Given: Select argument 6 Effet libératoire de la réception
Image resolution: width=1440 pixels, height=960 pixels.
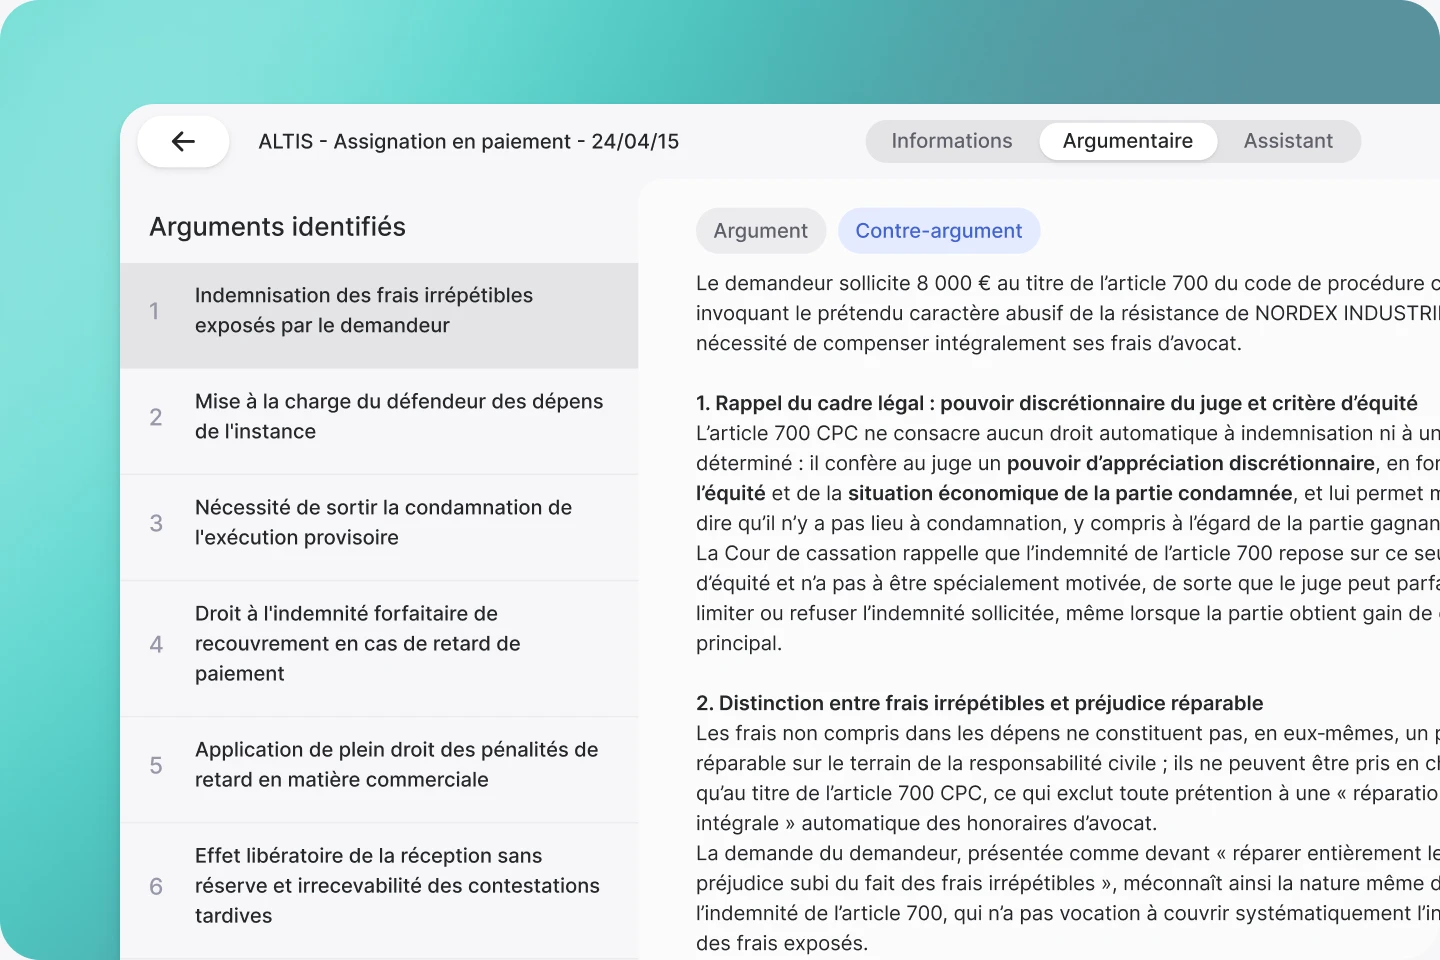Looking at the screenshot, I should coord(379,890).
